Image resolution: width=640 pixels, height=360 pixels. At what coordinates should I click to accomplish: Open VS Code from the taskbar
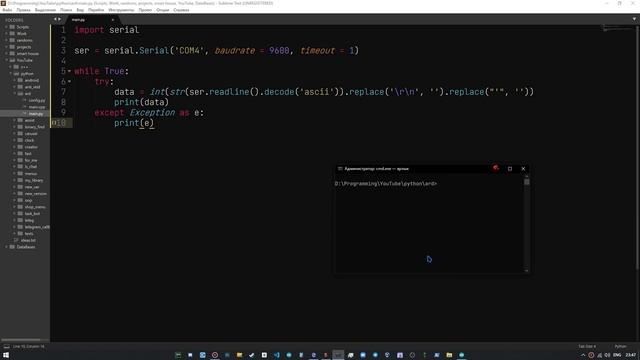click(276, 355)
